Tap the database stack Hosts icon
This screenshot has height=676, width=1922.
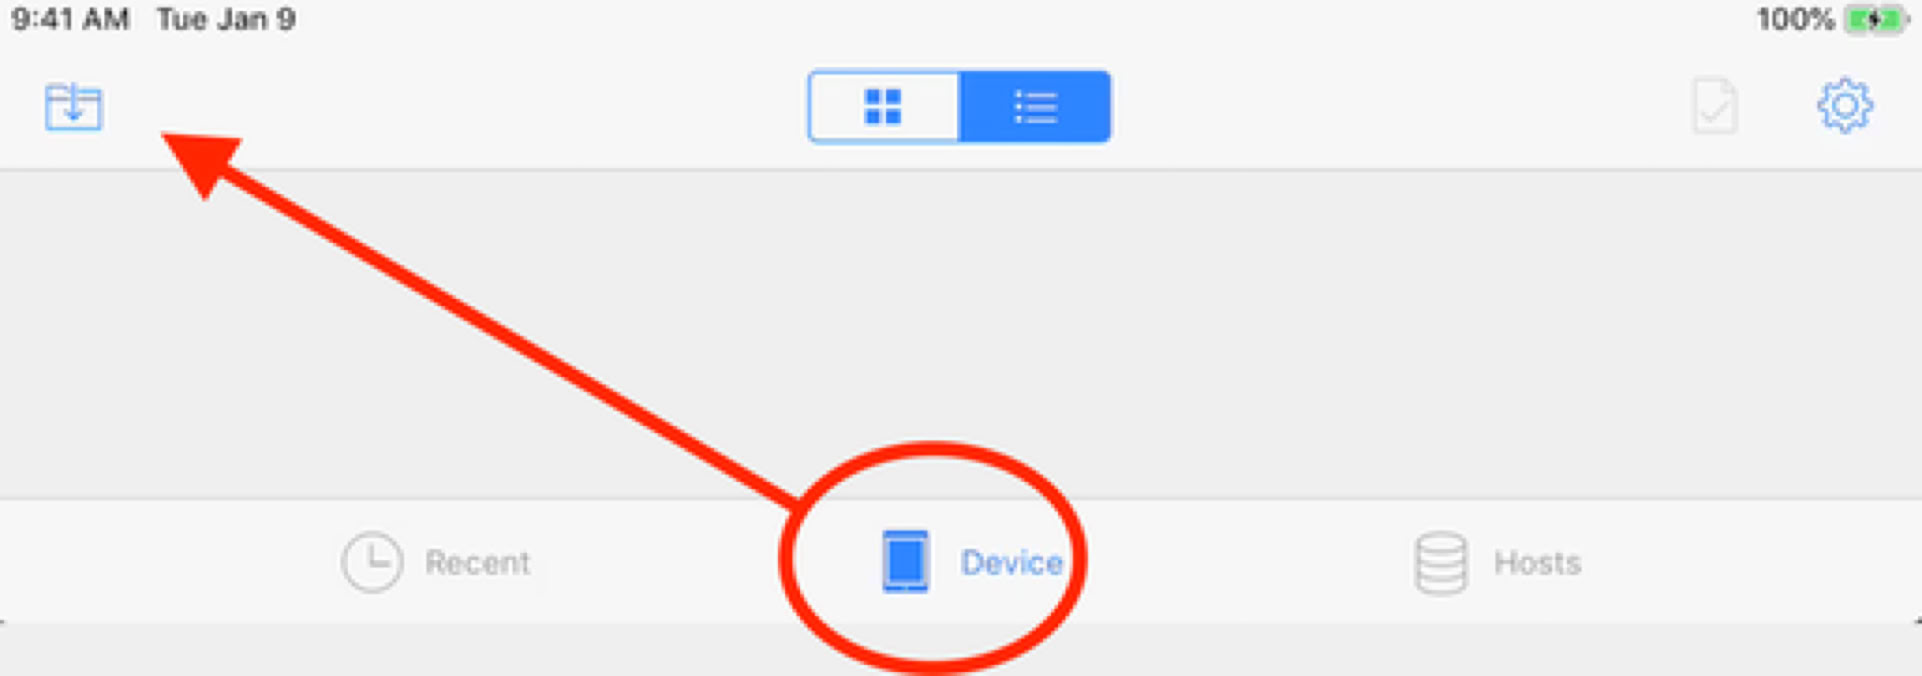[1441, 563]
